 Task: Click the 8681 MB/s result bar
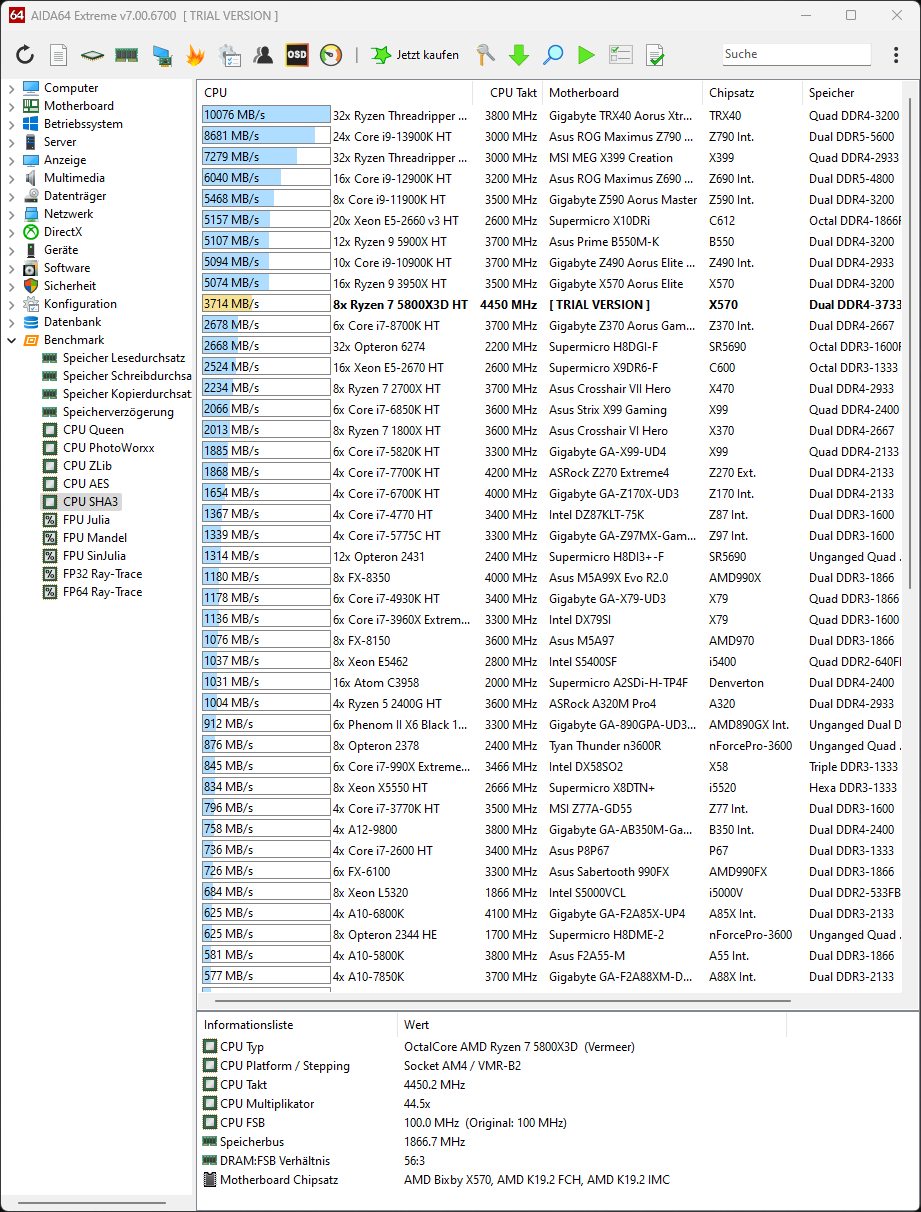click(x=266, y=136)
